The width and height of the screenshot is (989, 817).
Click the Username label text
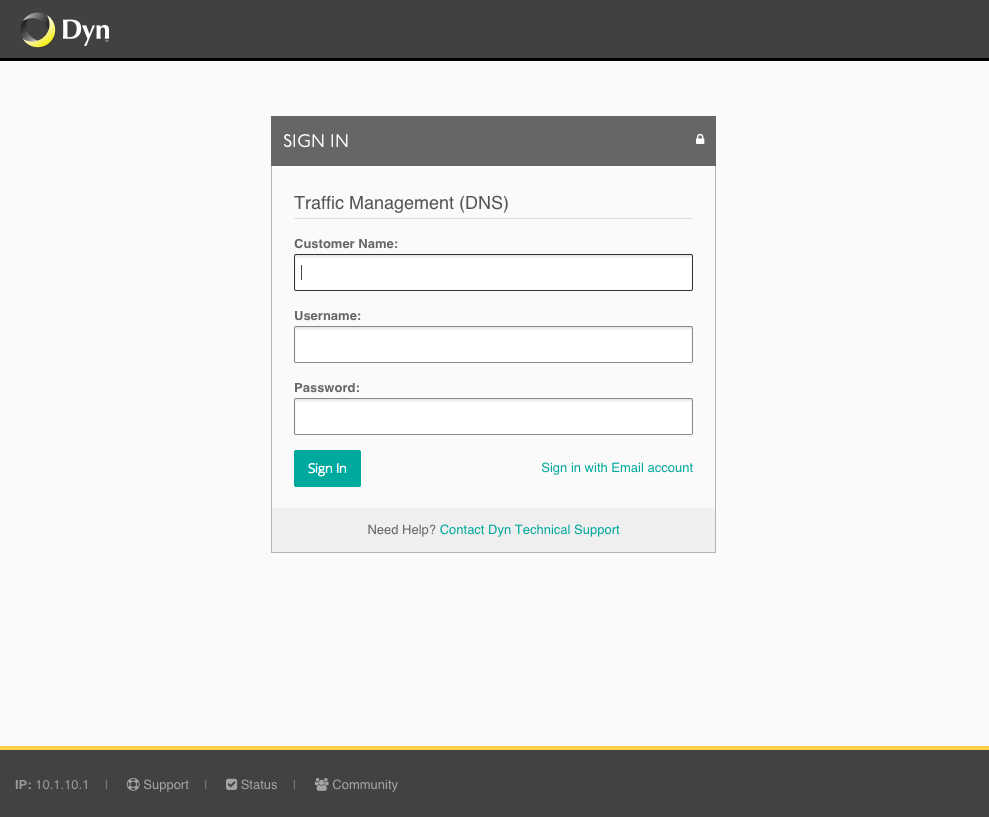[327, 315]
